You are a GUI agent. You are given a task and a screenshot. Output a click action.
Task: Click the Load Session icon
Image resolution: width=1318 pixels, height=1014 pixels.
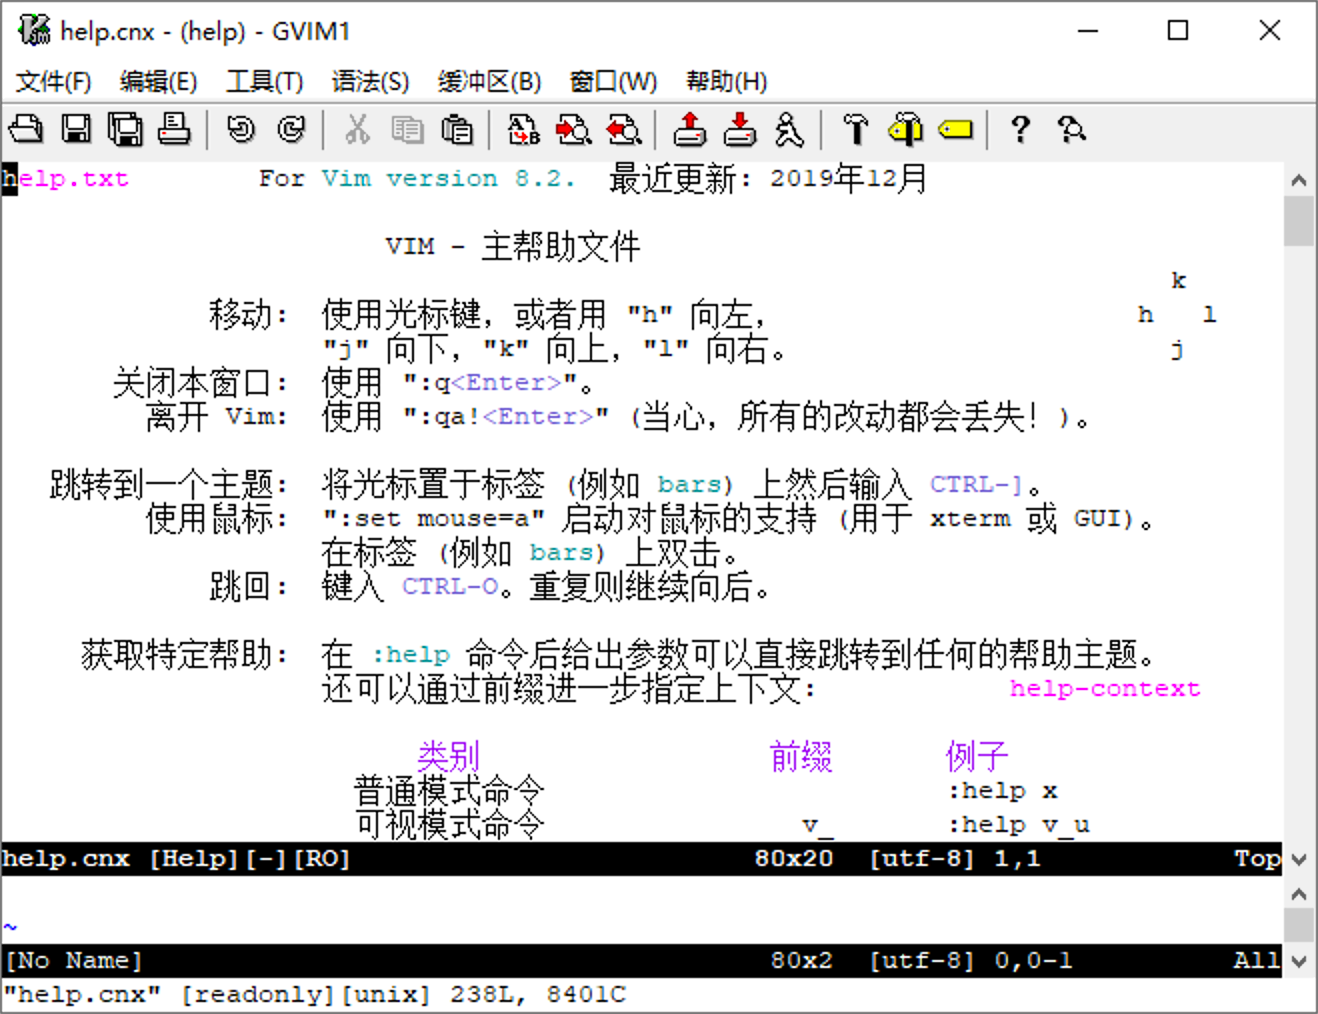tap(689, 130)
